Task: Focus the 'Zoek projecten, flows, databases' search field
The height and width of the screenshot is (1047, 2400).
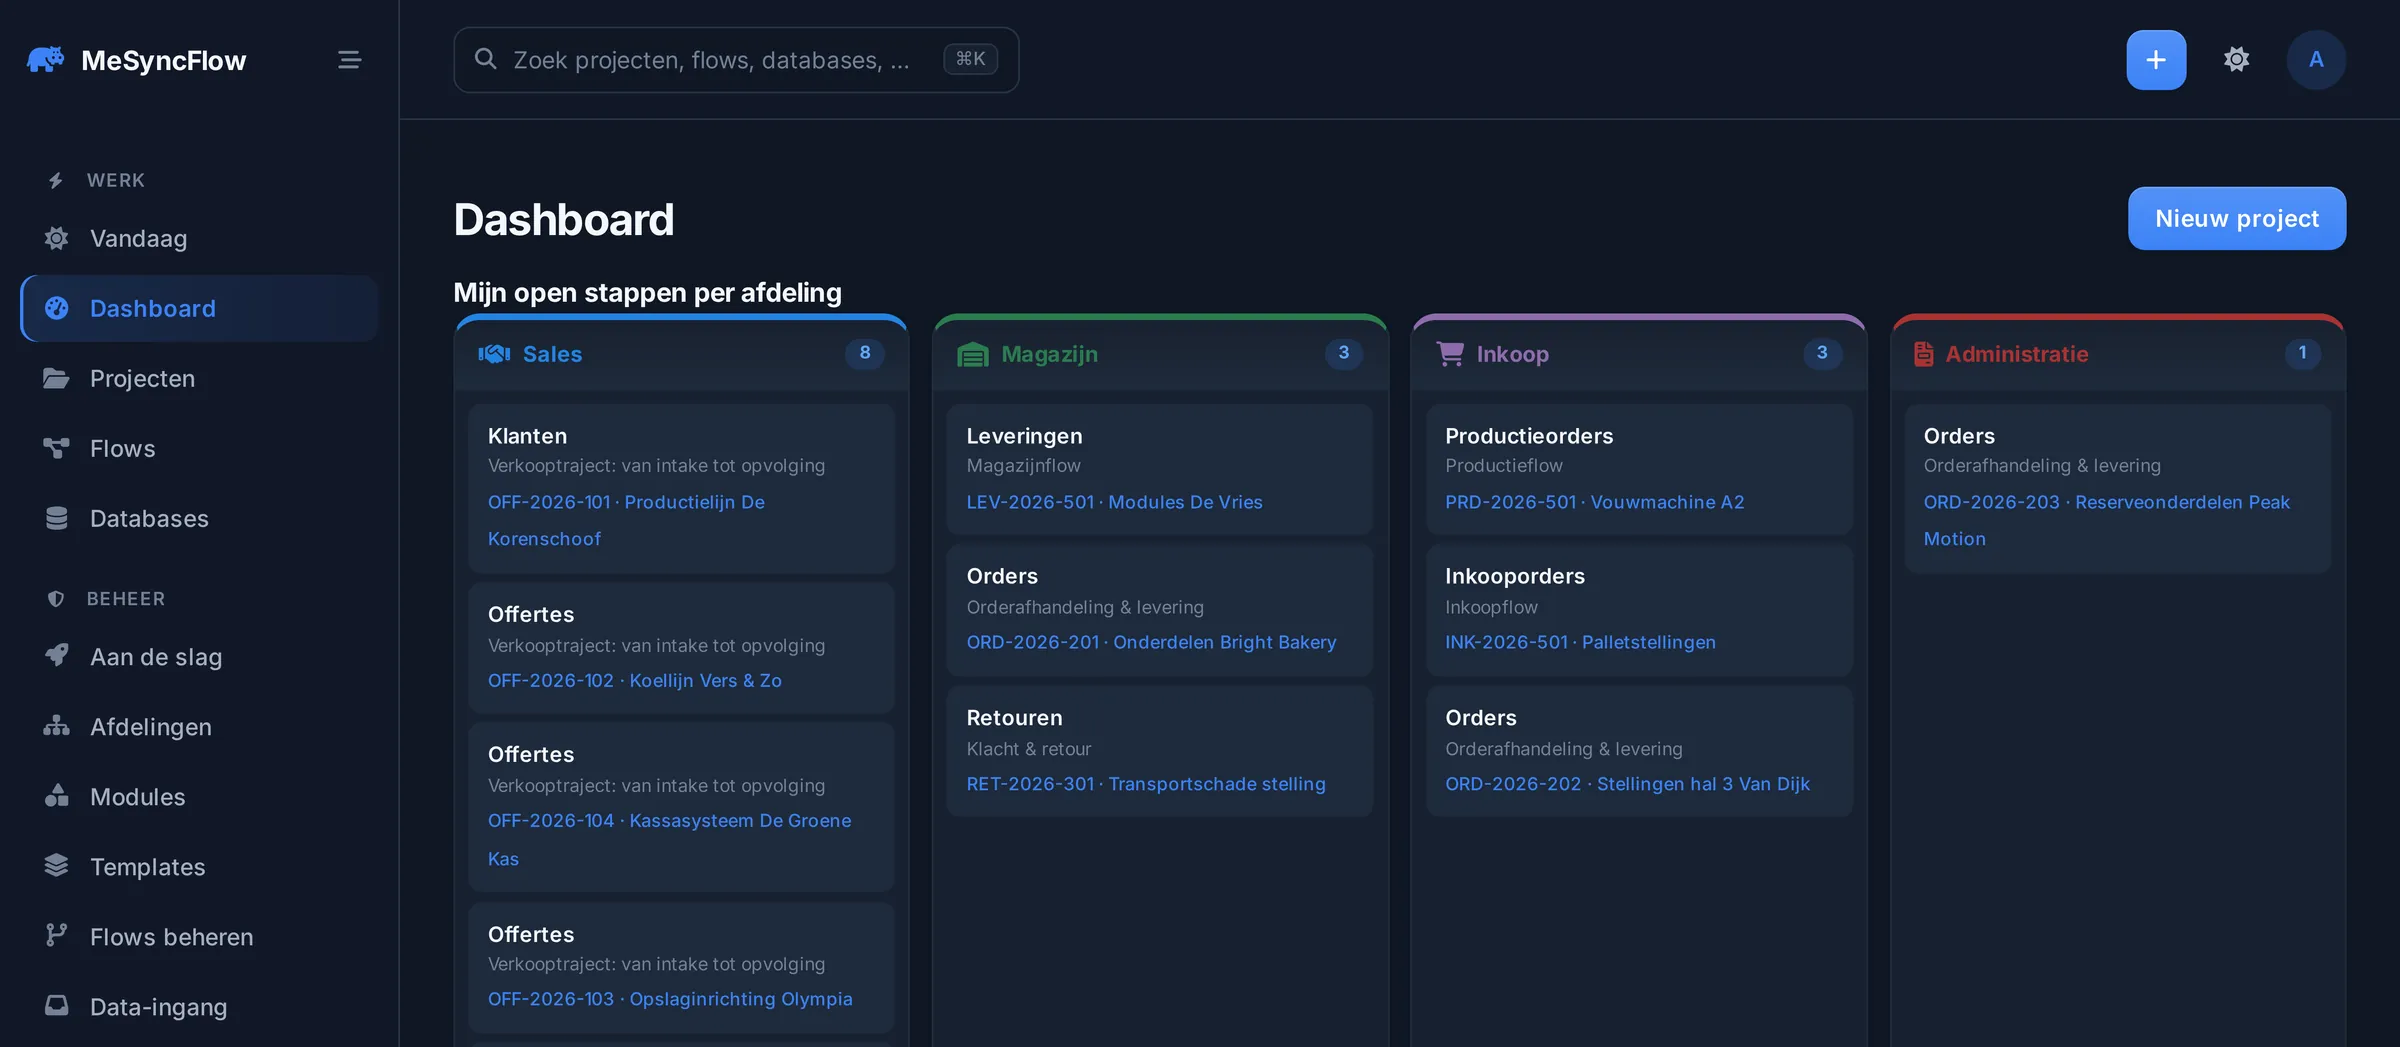Action: pyautogui.click(x=736, y=60)
